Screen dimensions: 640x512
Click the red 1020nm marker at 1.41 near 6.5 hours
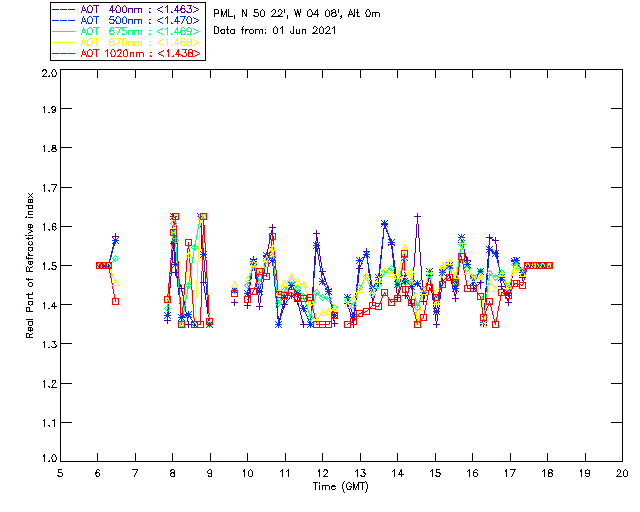(x=116, y=301)
